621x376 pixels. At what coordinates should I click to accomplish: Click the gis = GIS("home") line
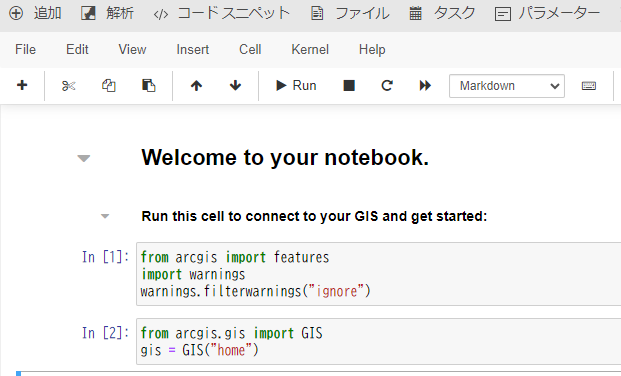point(199,350)
